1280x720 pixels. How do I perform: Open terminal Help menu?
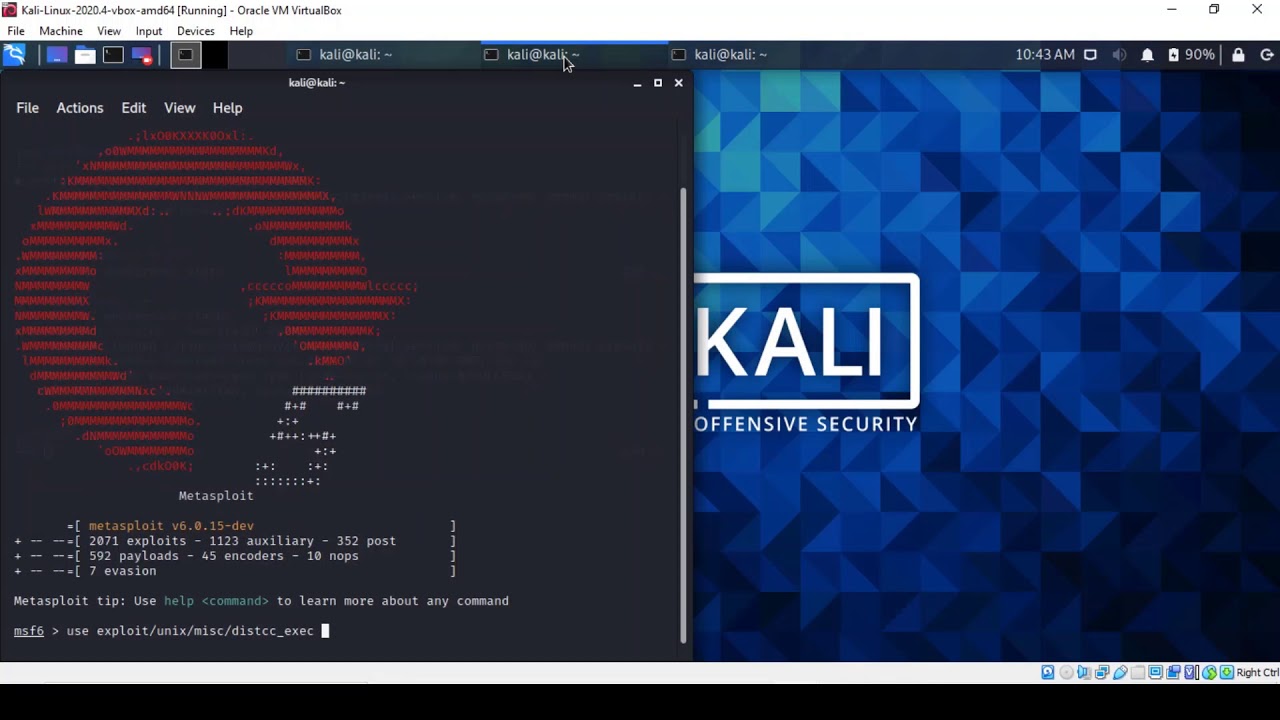pyautogui.click(x=227, y=108)
